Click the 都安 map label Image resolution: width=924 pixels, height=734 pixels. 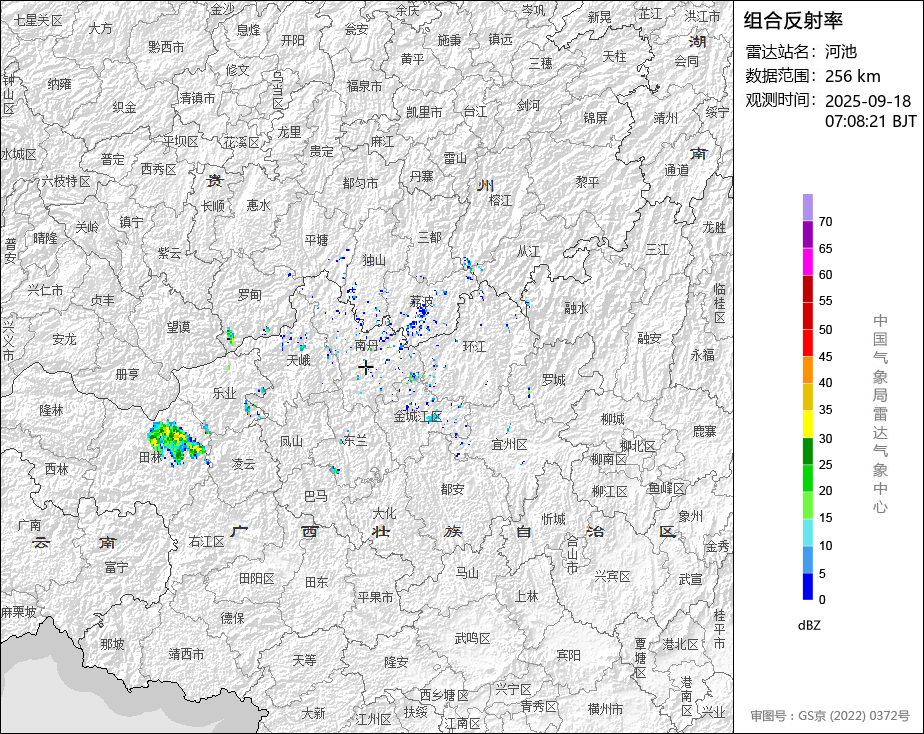[452, 489]
